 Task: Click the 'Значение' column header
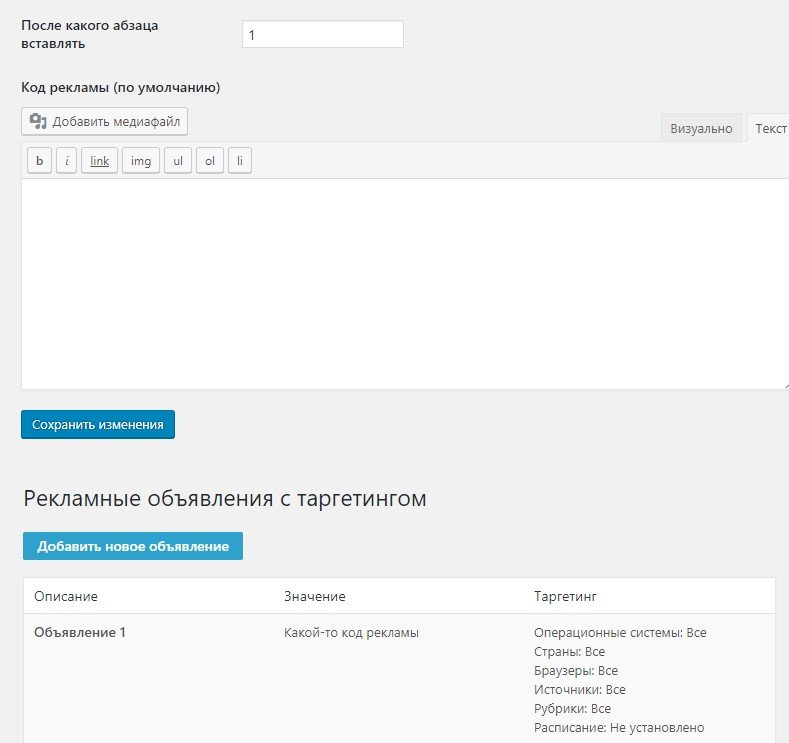coord(314,597)
